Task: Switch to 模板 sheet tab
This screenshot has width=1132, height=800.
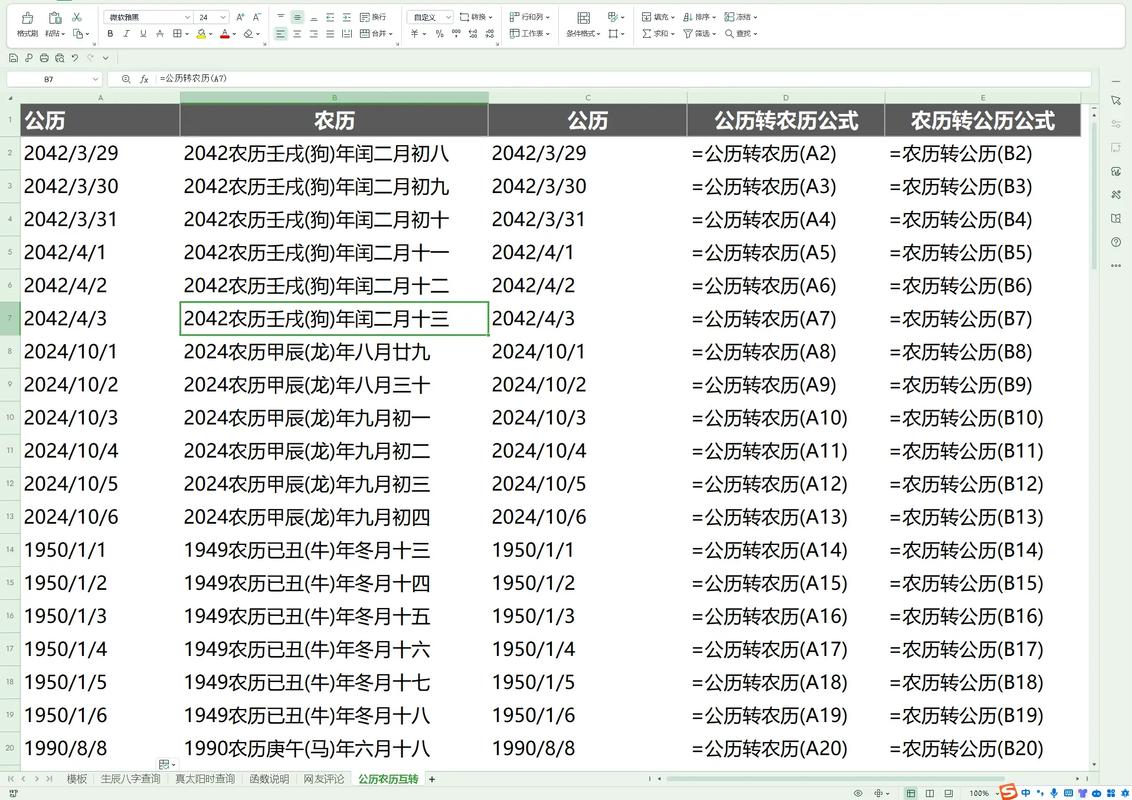Action: pos(77,779)
